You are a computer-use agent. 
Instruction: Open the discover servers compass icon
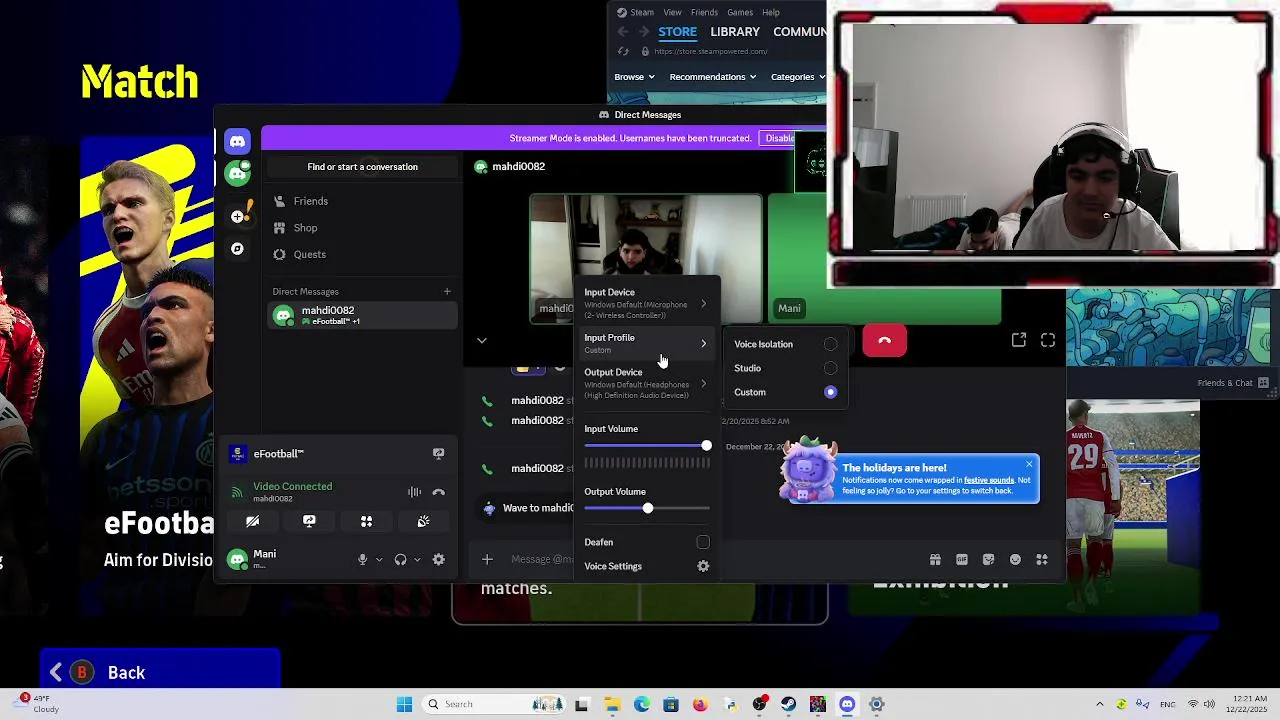237,248
